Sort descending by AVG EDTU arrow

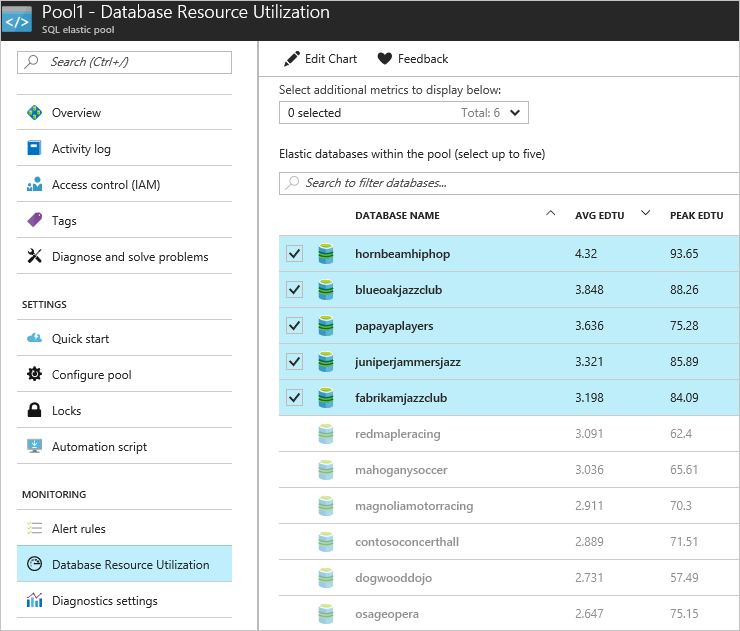coord(646,213)
